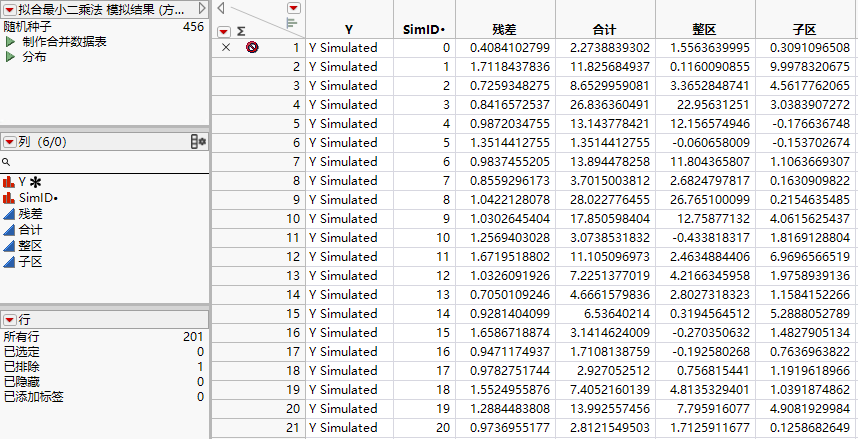858x439 pixels.
Task: Open the column list options icon
Action: pos(198,142)
